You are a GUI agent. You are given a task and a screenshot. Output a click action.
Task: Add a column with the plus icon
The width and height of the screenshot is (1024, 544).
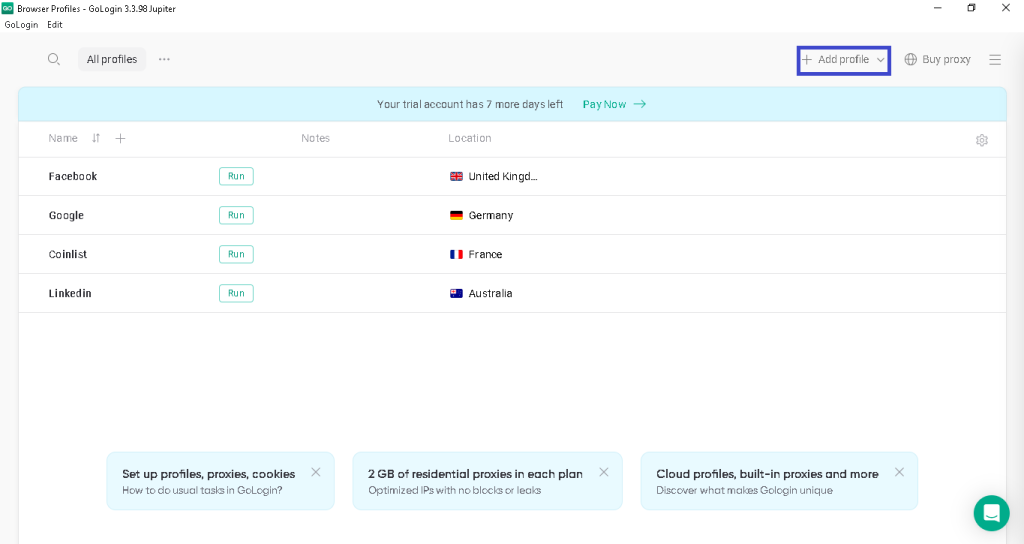pyautogui.click(x=120, y=138)
